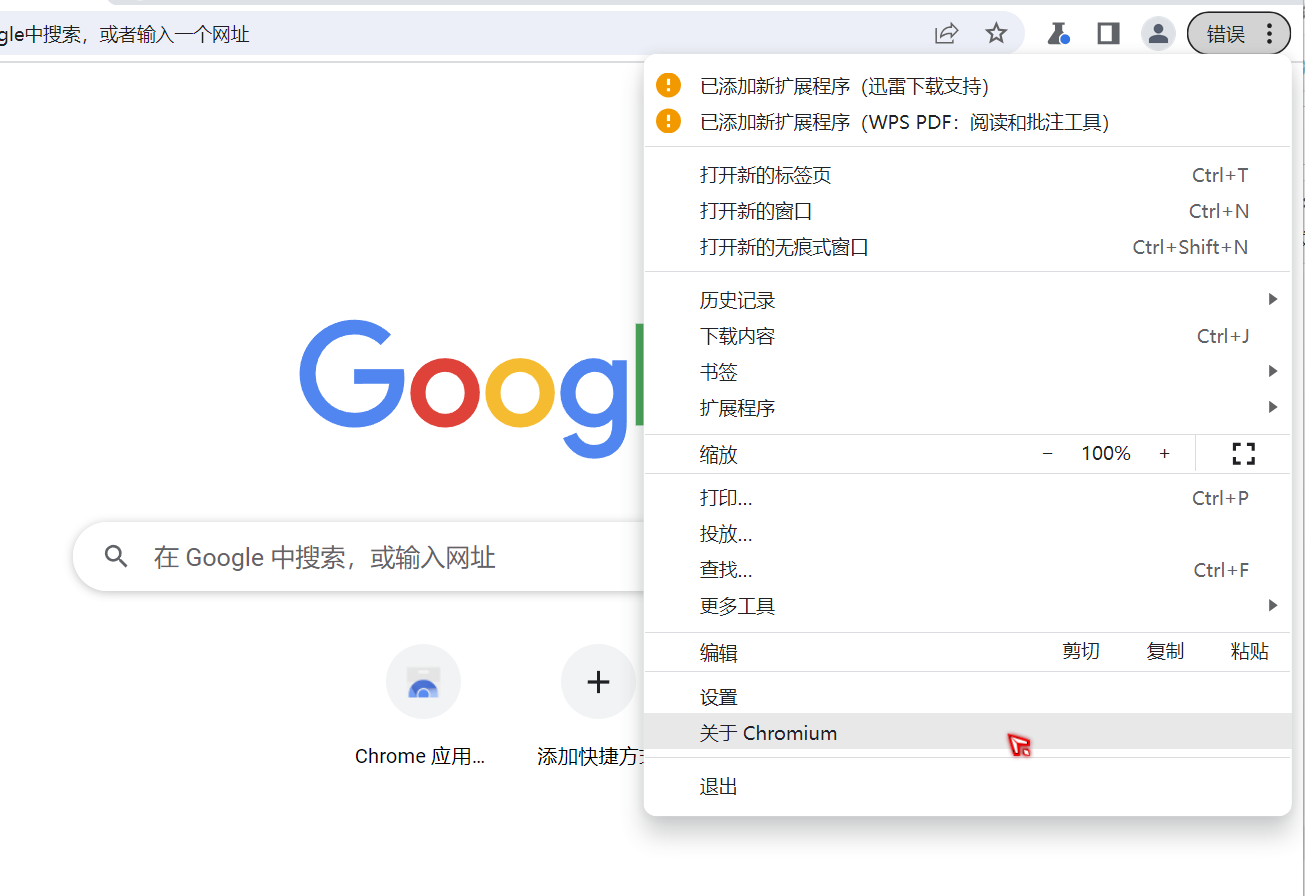Choose 打印... in the menu
Screen dimensions: 1305x896
pos(968,499)
